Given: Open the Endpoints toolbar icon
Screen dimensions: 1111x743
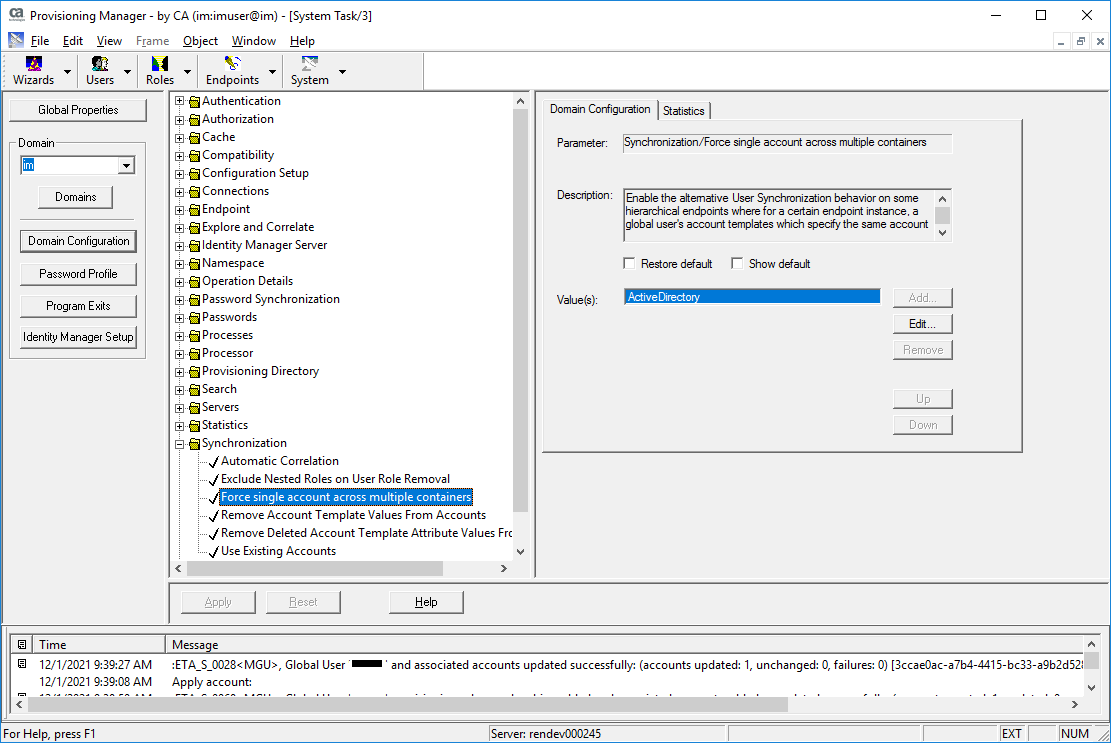Looking at the screenshot, I should coord(232,66).
